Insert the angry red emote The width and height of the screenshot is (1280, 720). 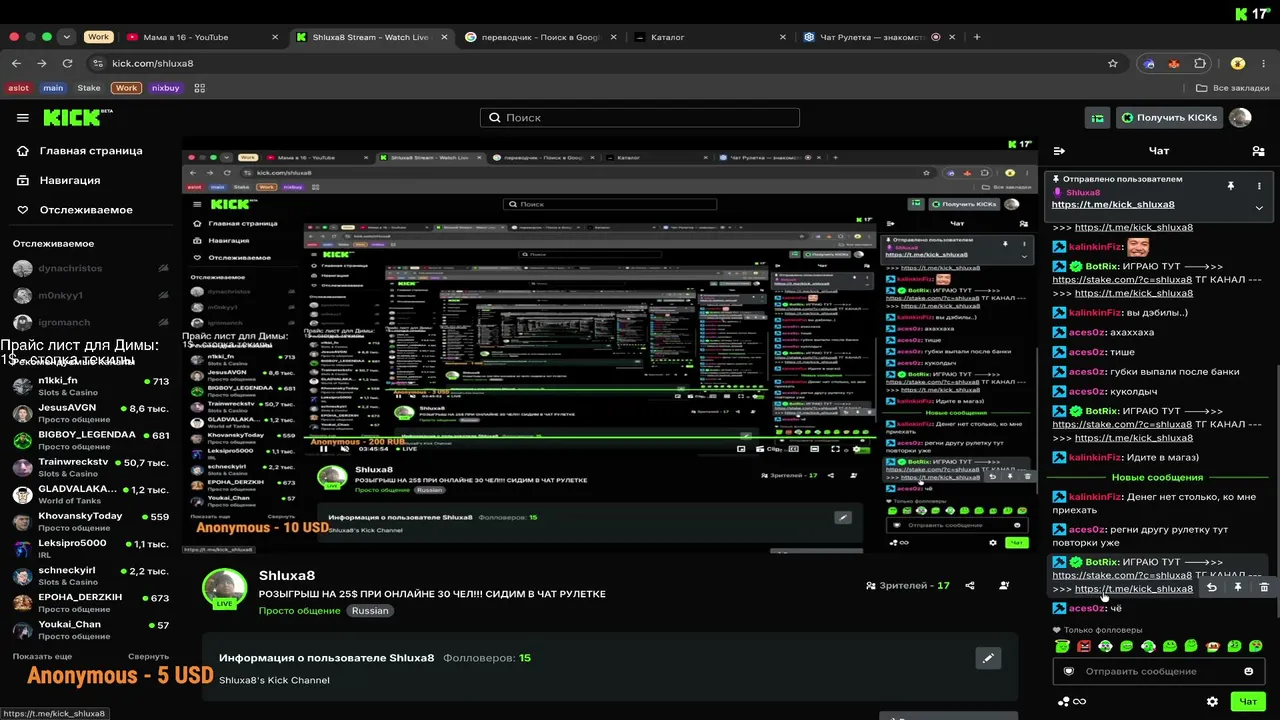[1083, 646]
